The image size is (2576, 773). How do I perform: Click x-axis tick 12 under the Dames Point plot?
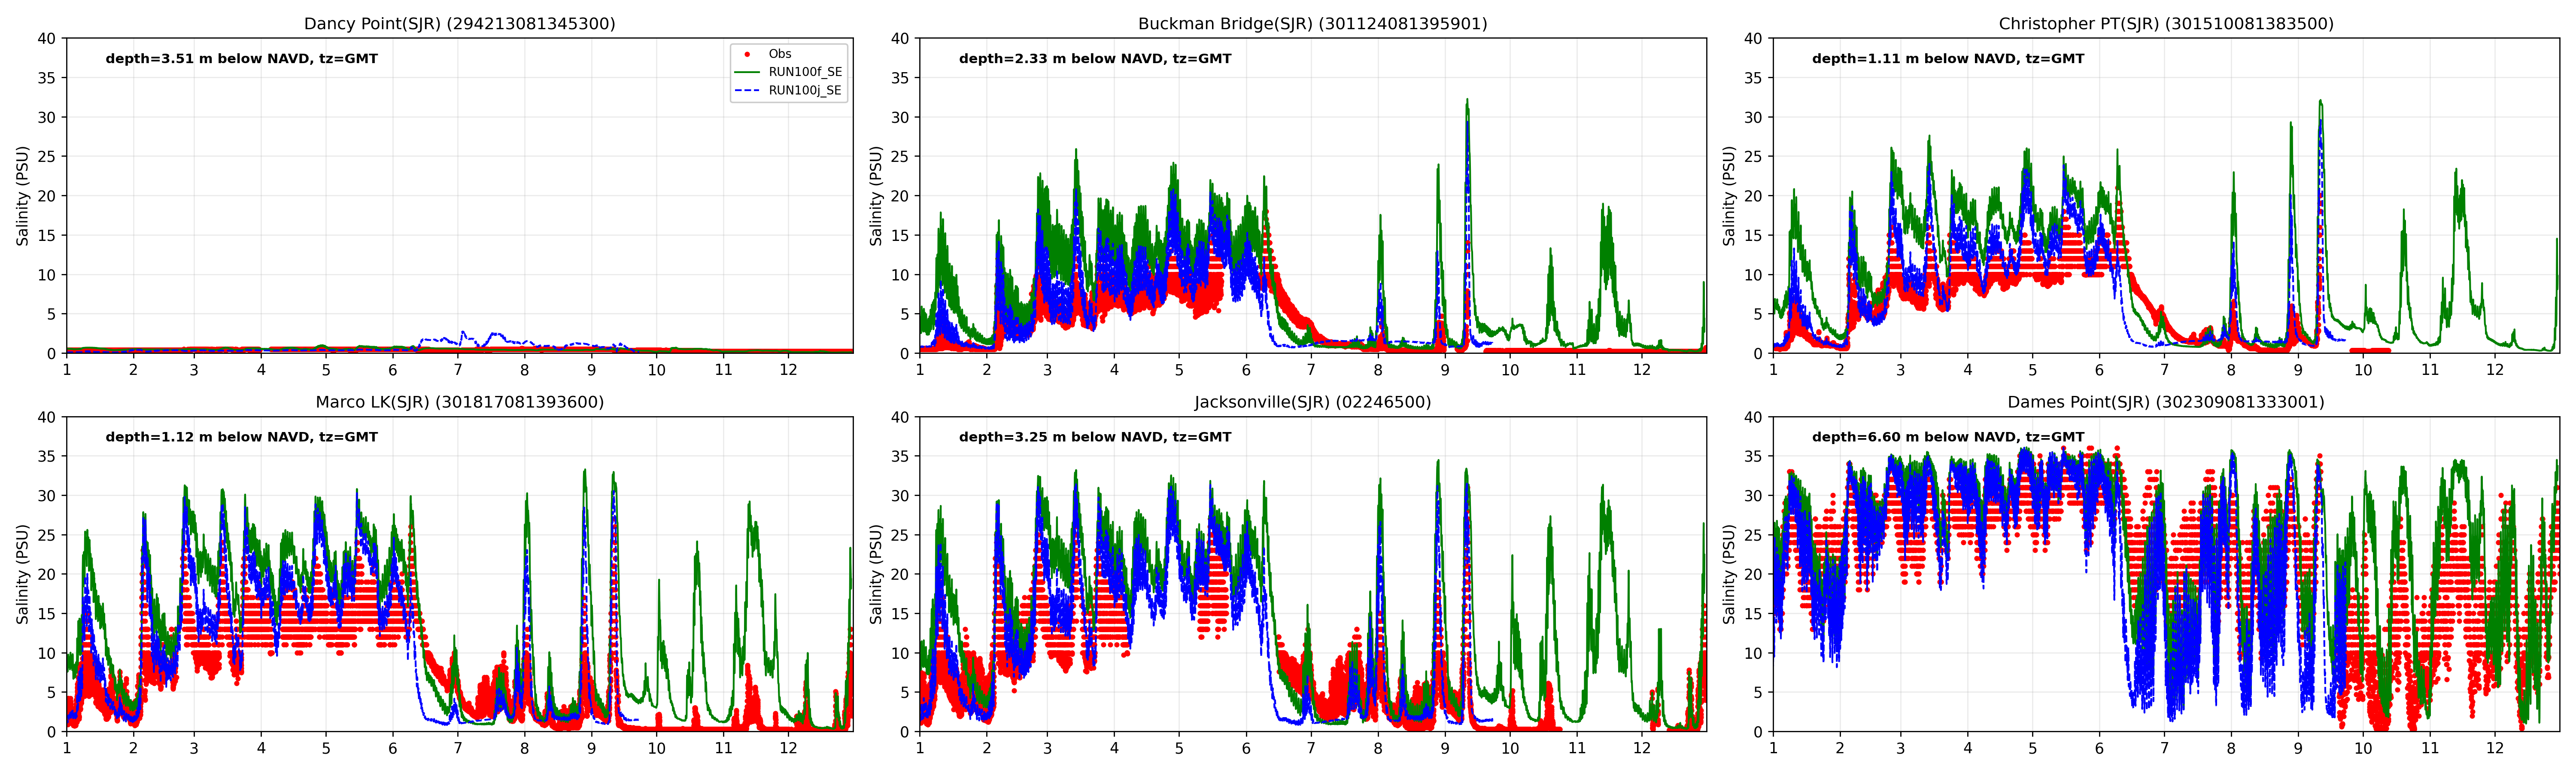click(2495, 748)
